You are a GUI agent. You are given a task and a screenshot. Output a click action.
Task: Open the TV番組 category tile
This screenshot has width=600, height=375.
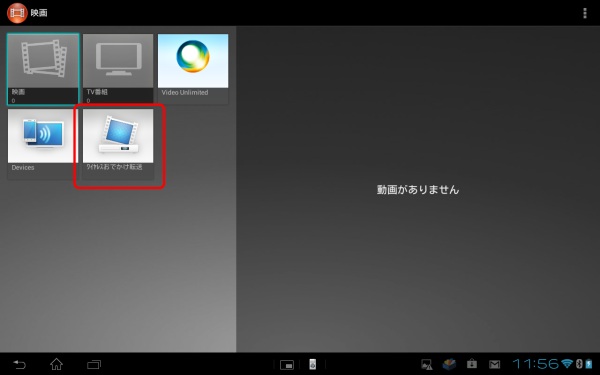coord(118,69)
